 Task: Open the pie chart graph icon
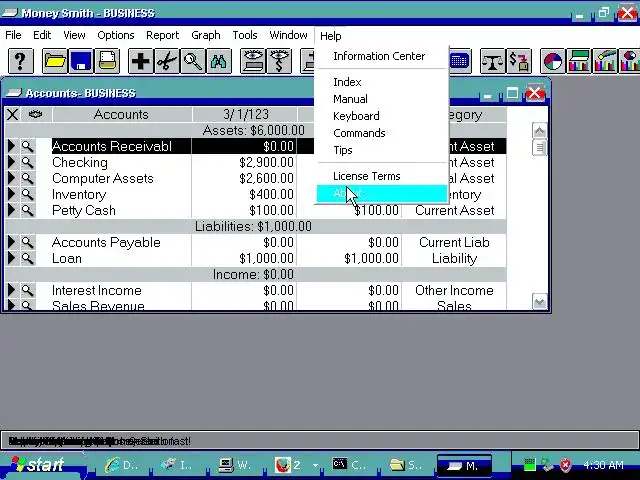click(553, 61)
